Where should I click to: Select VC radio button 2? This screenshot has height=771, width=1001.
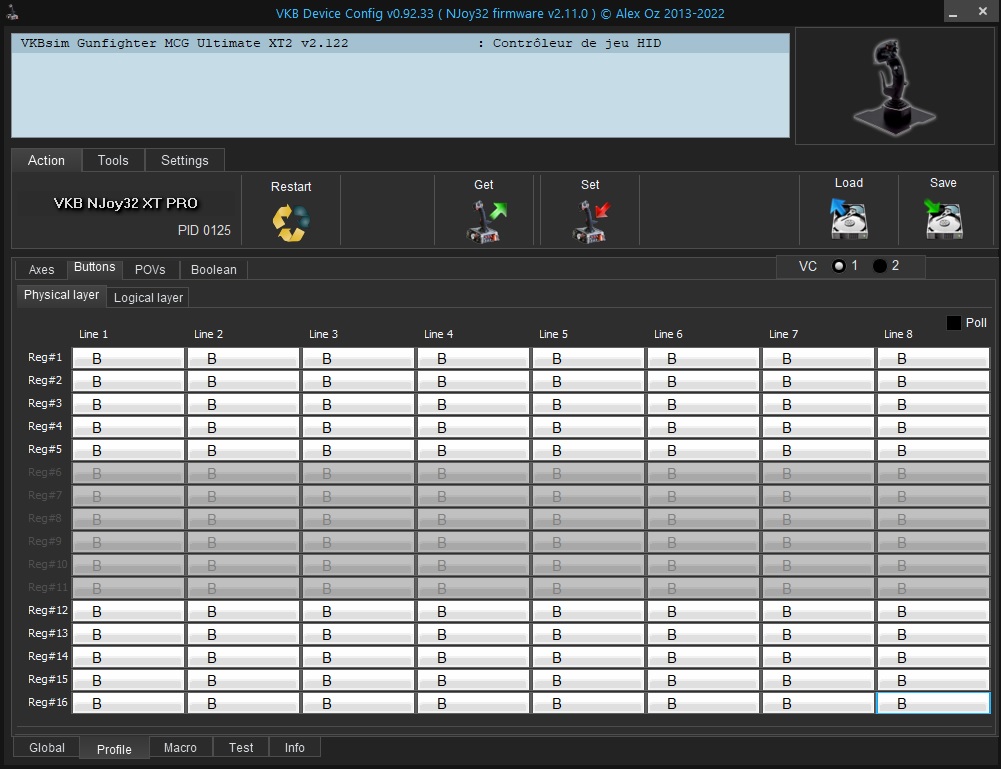coord(880,266)
